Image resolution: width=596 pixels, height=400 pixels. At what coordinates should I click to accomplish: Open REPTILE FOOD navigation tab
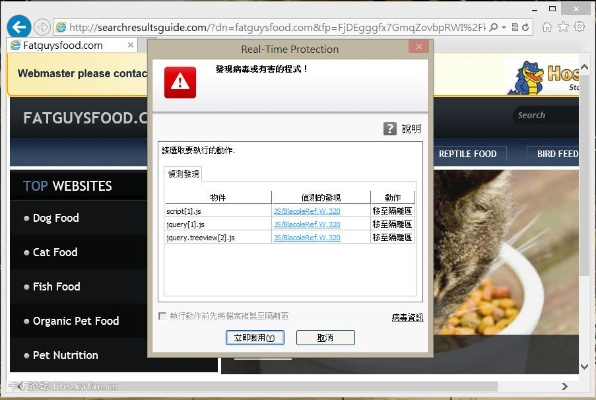pyautogui.click(x=468, y=154)
